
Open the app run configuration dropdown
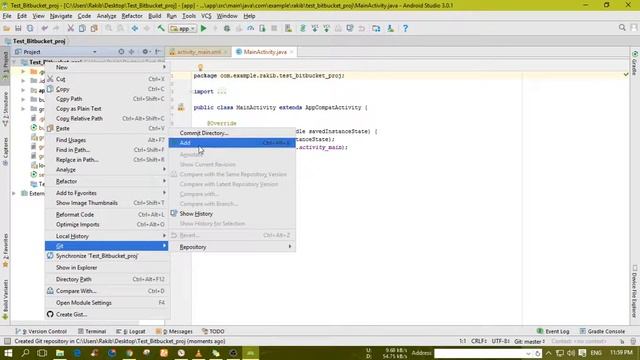[182, 29]
